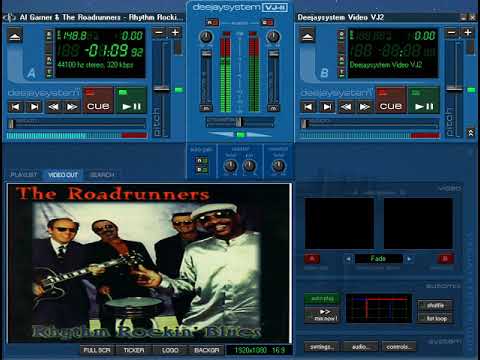Adjust the monitor level knob
This screenshot has height=360, width=480.
pyautogui.click(x=278, y=166)
